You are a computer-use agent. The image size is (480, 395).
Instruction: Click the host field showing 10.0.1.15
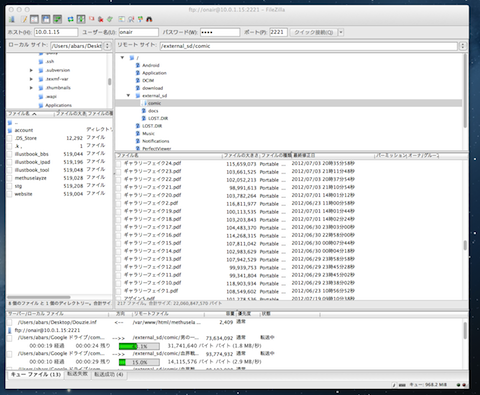pos(56,32)
